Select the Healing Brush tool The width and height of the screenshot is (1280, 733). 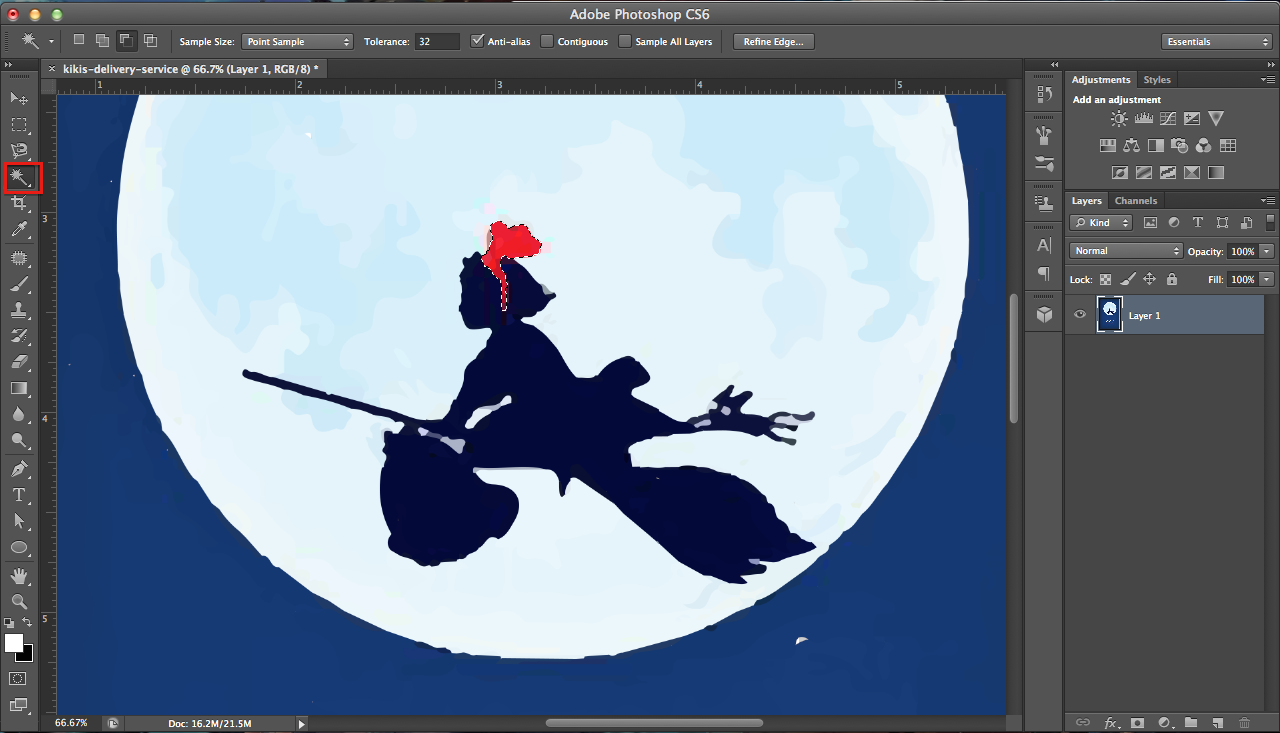coord(19,259)
